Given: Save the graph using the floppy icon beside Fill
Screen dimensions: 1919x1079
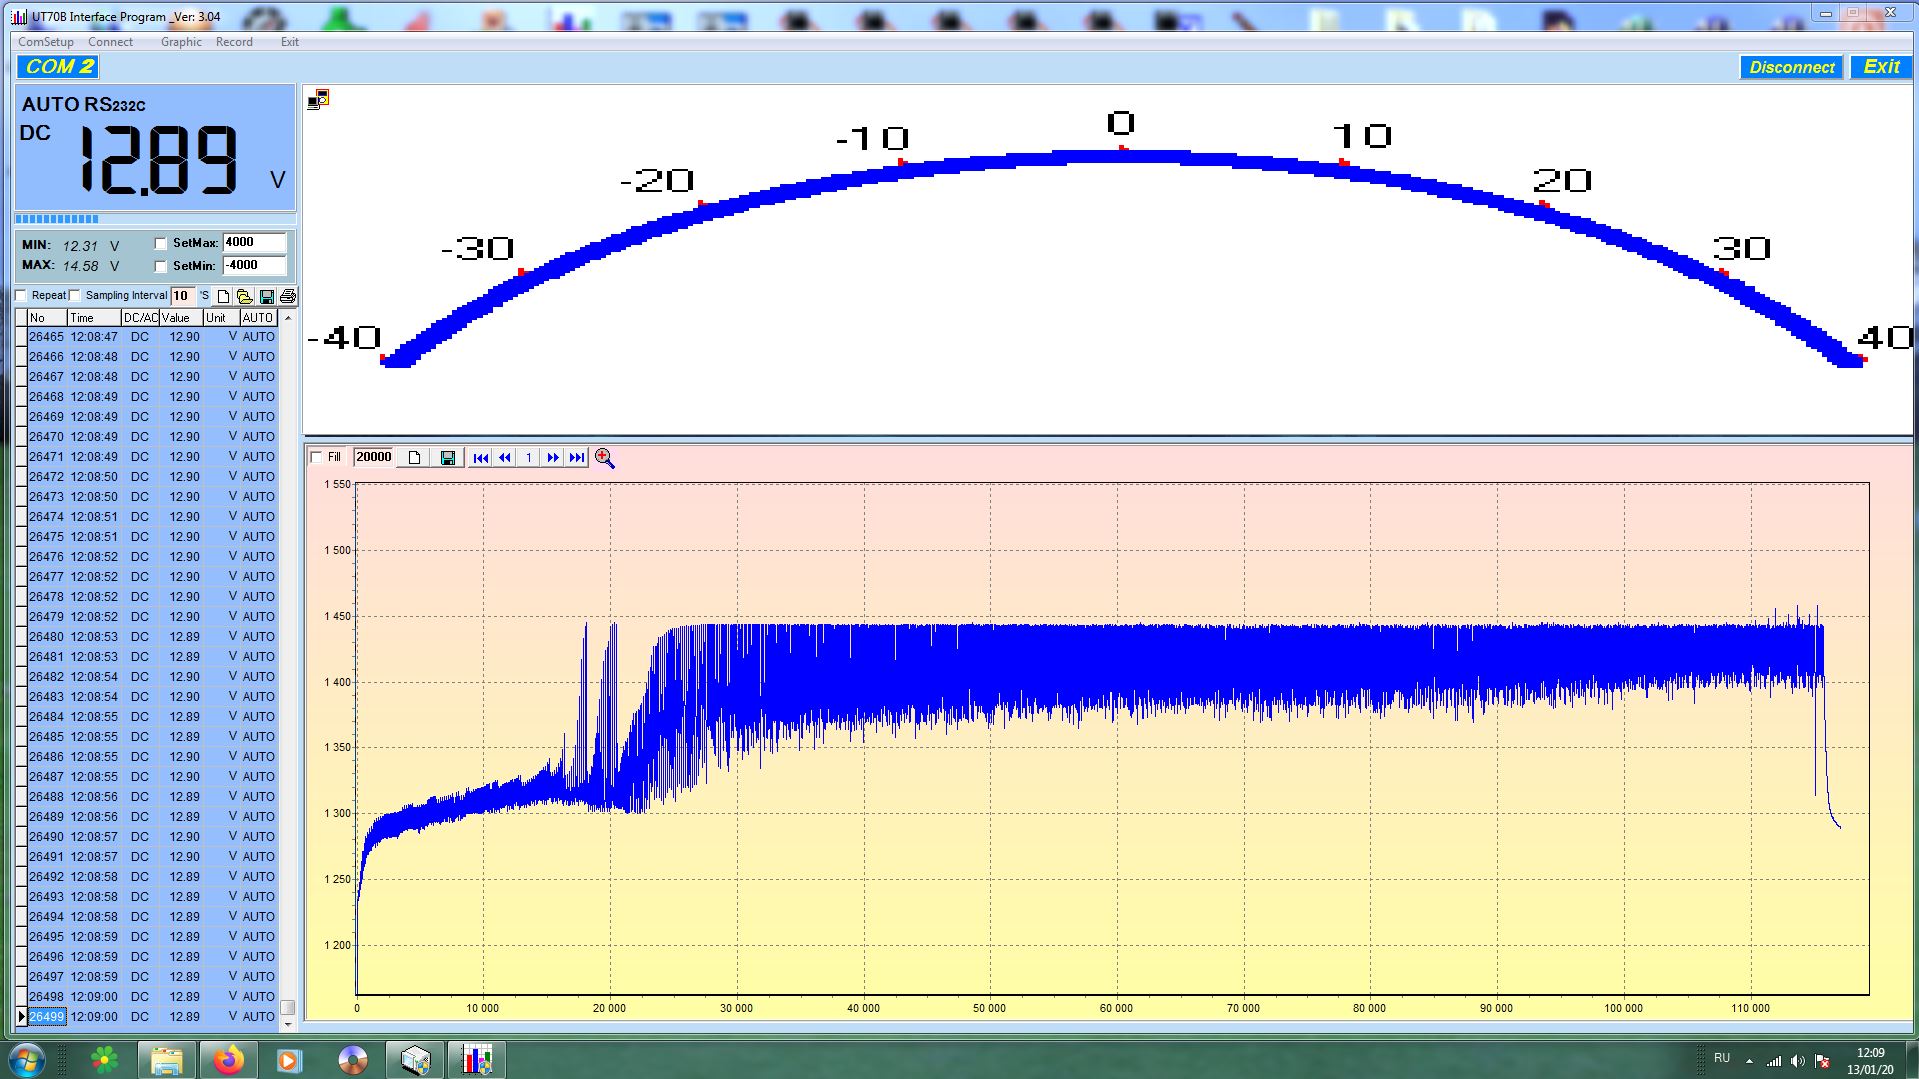Looking at the screenshot, I should pos(448,458).
